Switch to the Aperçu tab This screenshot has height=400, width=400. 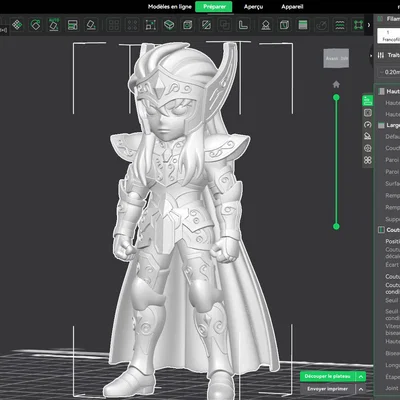pyautogui.click(x=253, y=7)
